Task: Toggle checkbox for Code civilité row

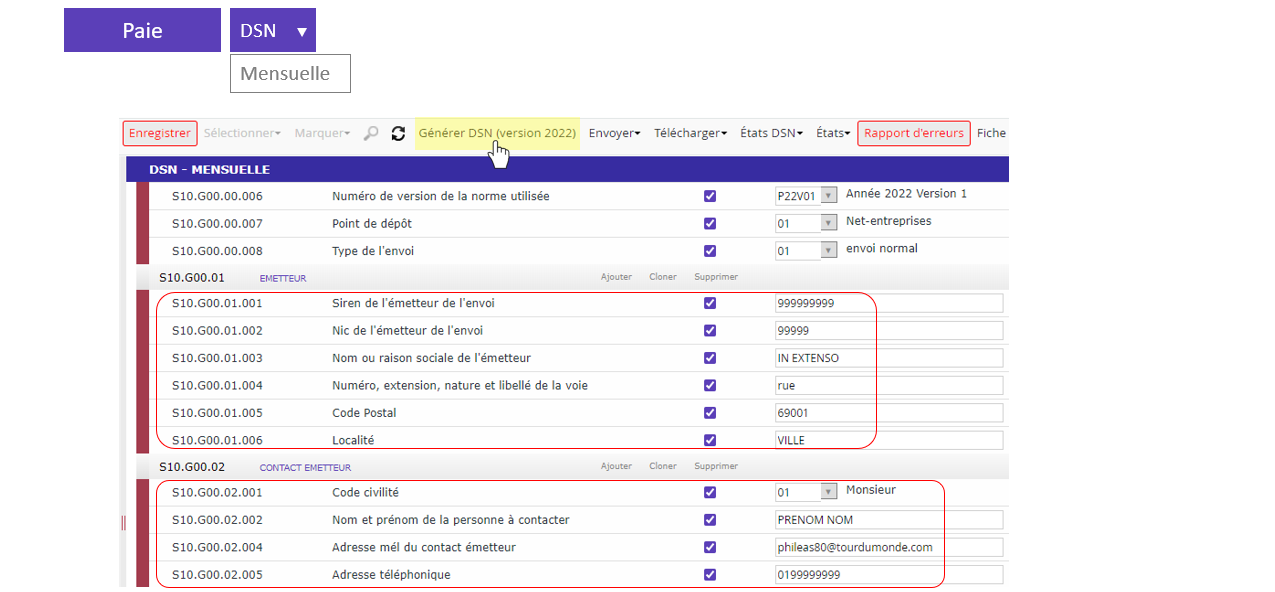Action: click(710, 492)
